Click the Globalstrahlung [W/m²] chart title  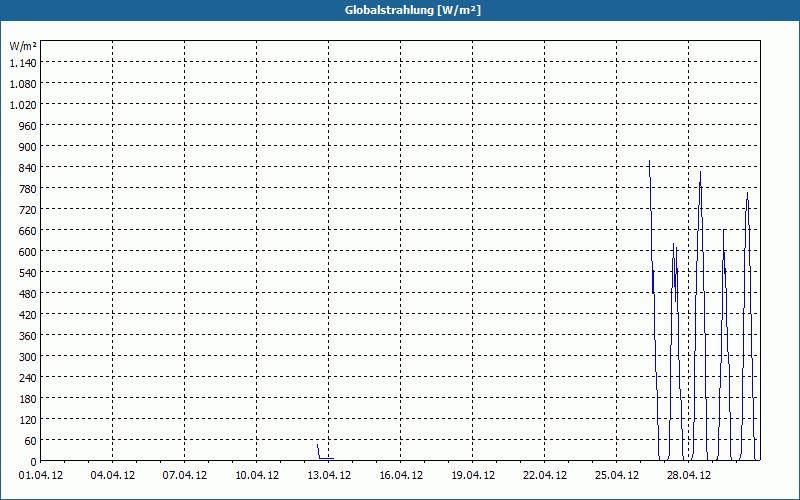(x=413, y=10)
